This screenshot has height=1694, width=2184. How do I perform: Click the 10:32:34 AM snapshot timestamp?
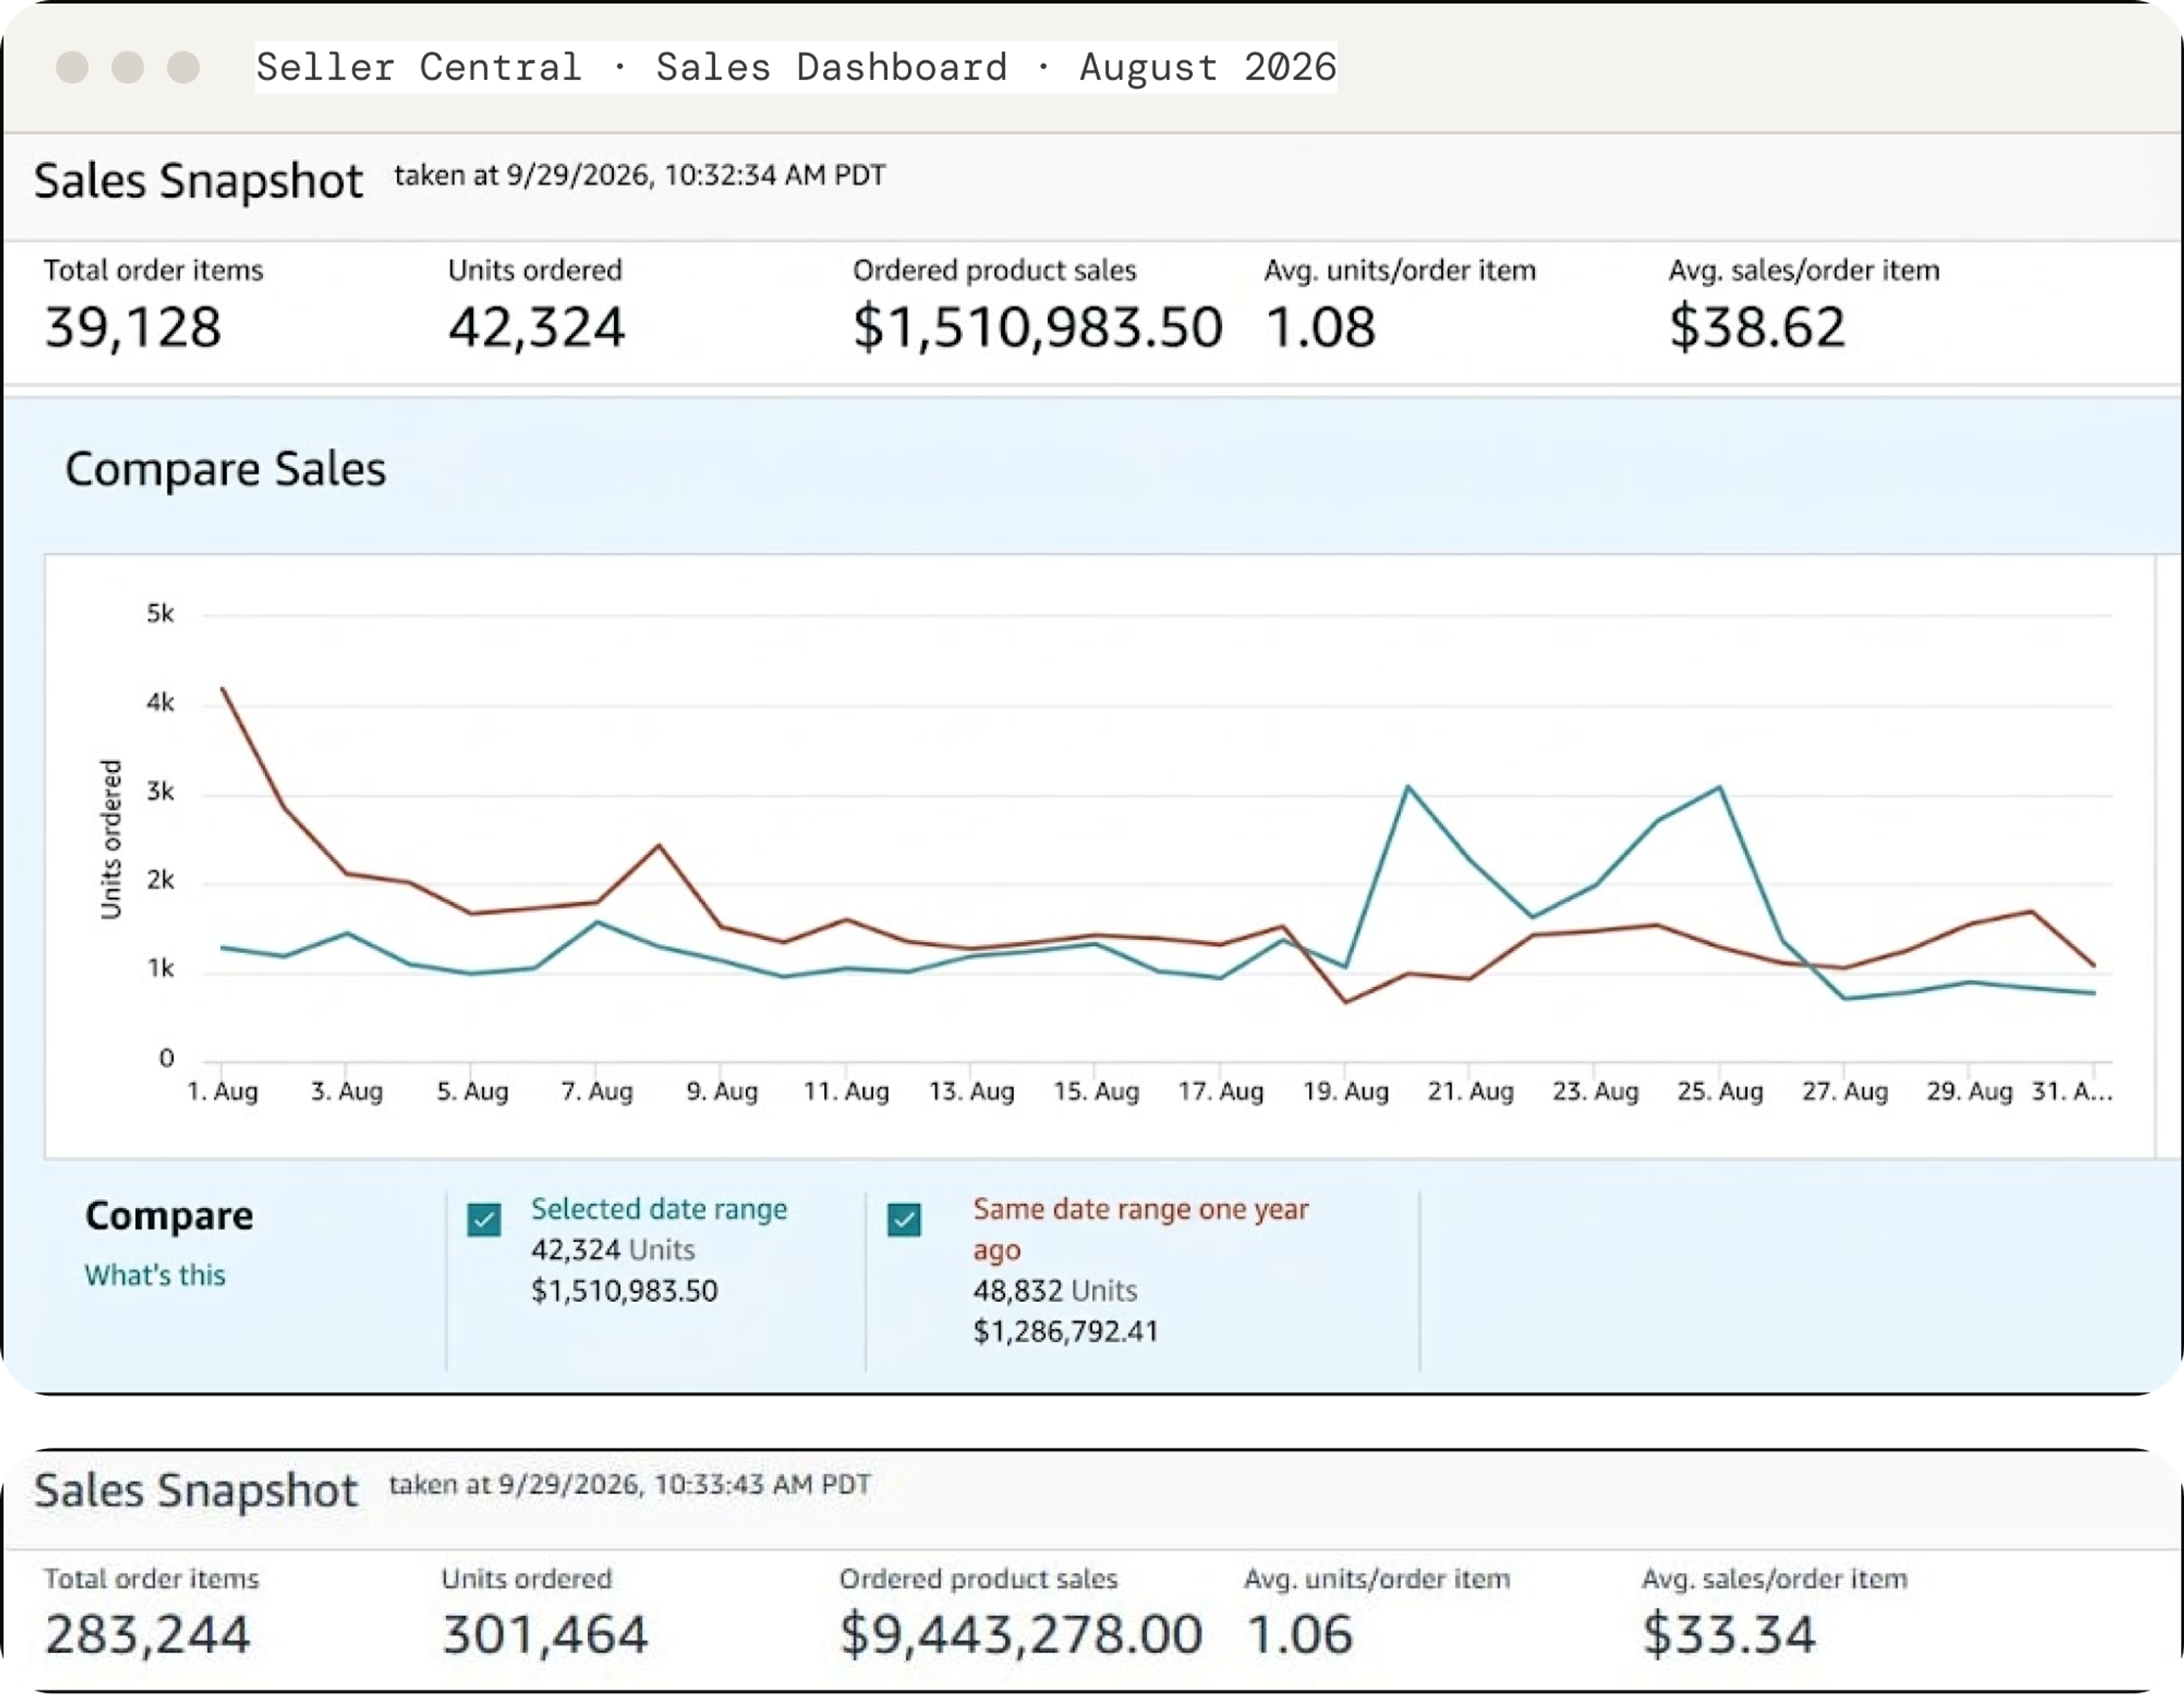tap(640, 175)
